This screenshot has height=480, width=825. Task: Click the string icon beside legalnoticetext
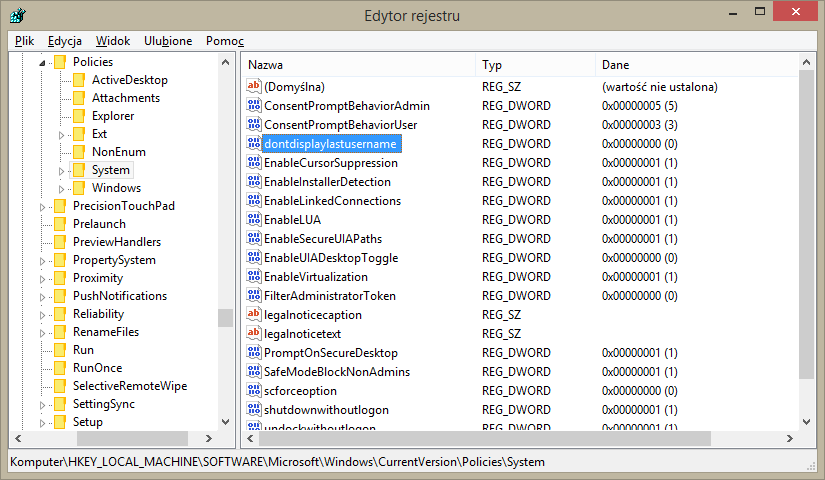point(254,333)
